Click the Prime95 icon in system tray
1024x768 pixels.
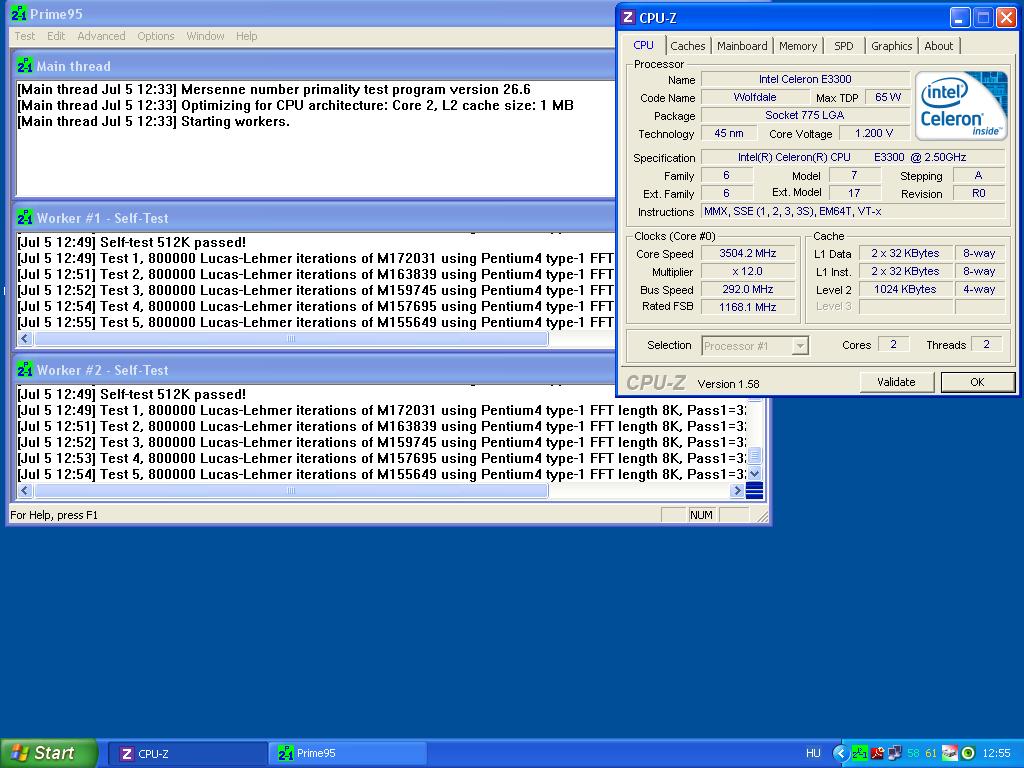(859, 753)
